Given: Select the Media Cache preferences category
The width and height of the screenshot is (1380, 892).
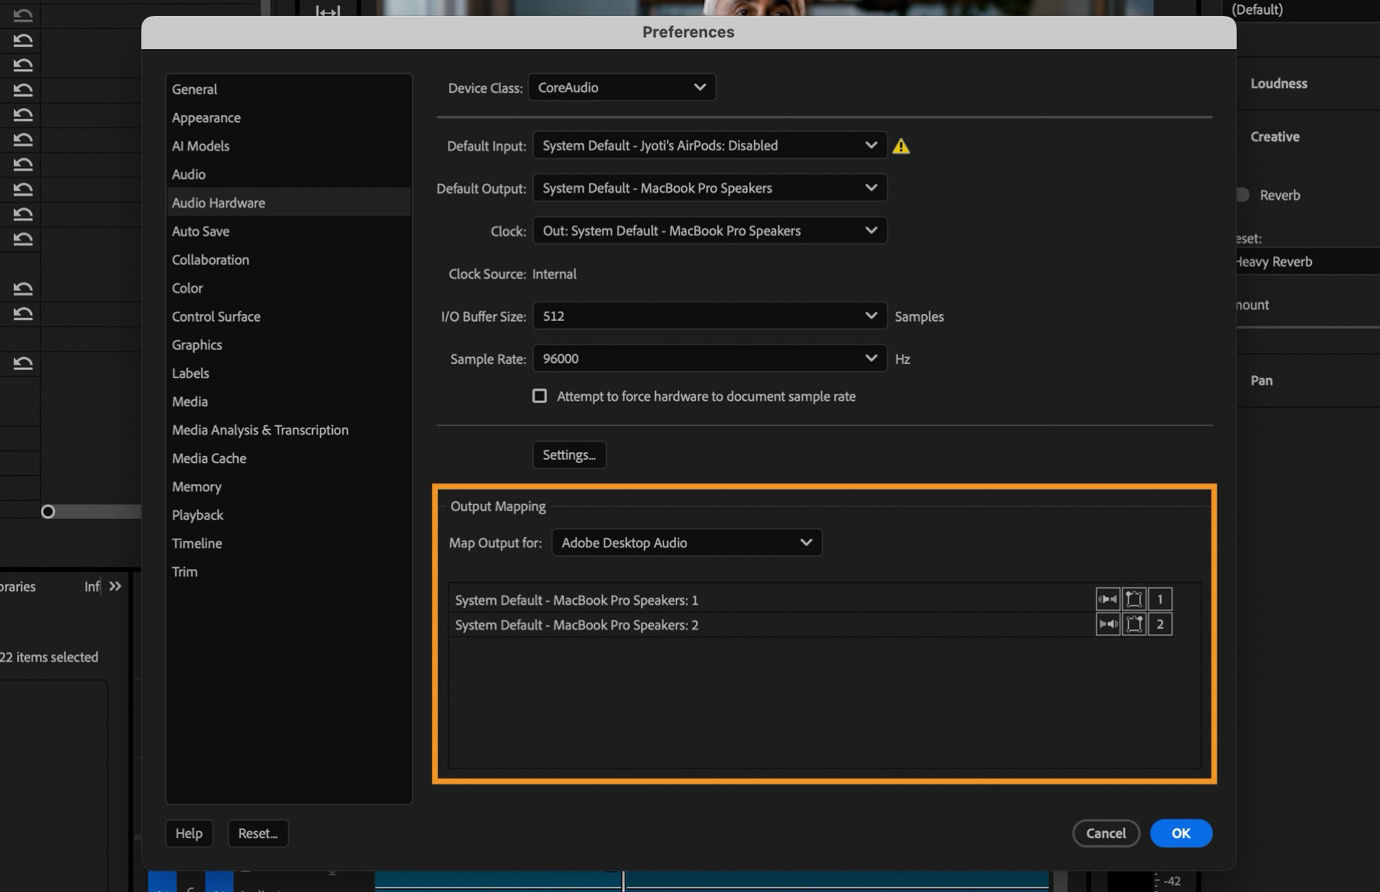Looking at the screenshot, I should [208, 458].
